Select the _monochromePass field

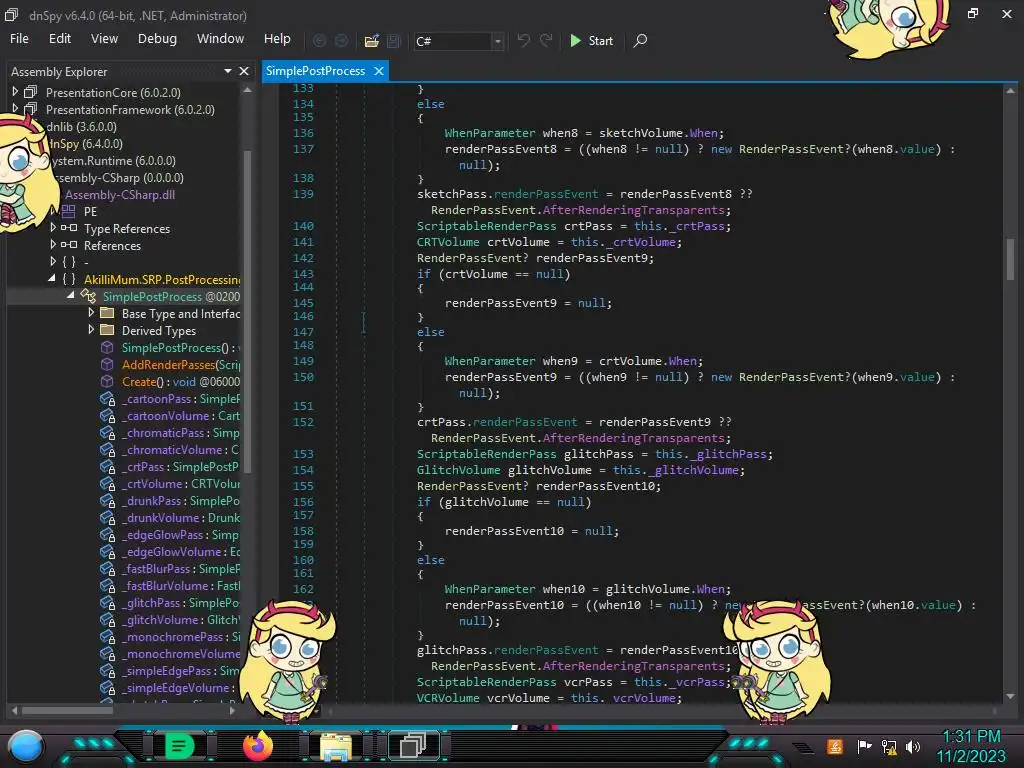click(180, 637)
